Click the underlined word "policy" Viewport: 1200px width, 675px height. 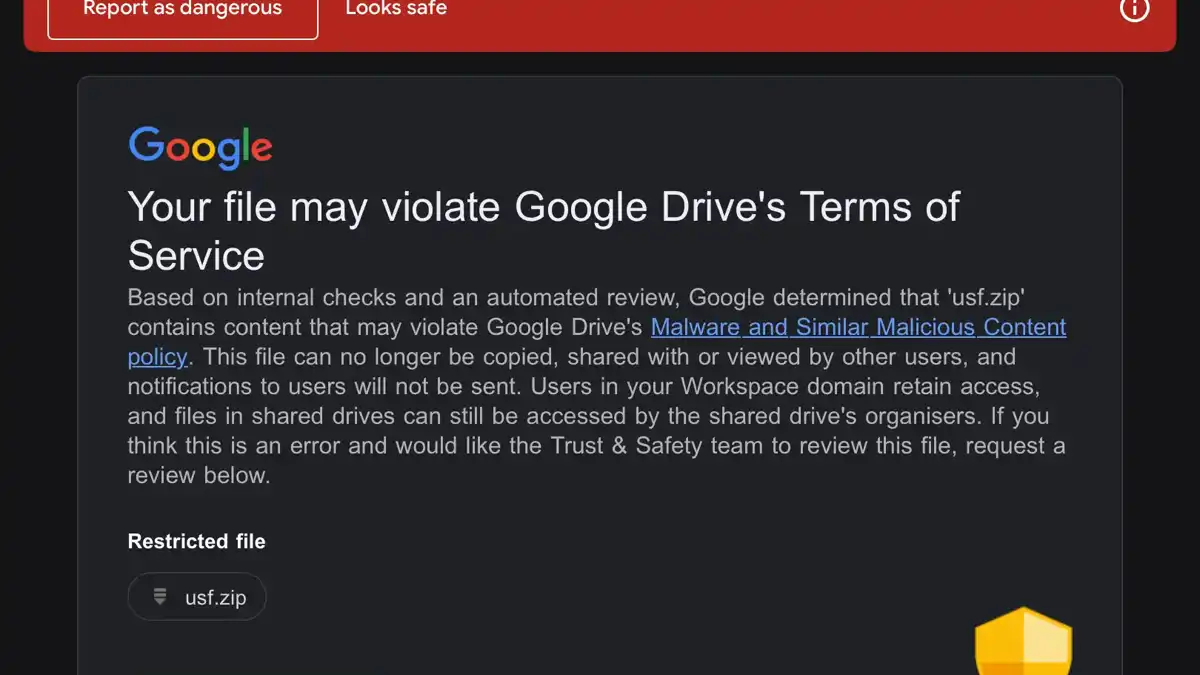[x=157, y=357]
